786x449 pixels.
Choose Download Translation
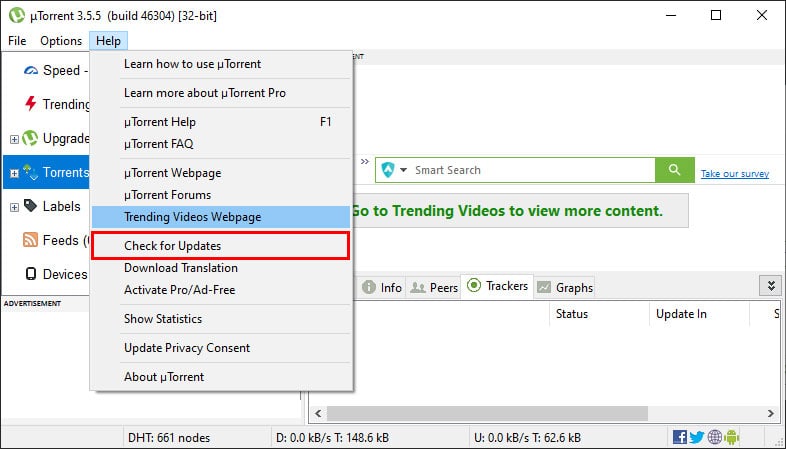[221, 268]
